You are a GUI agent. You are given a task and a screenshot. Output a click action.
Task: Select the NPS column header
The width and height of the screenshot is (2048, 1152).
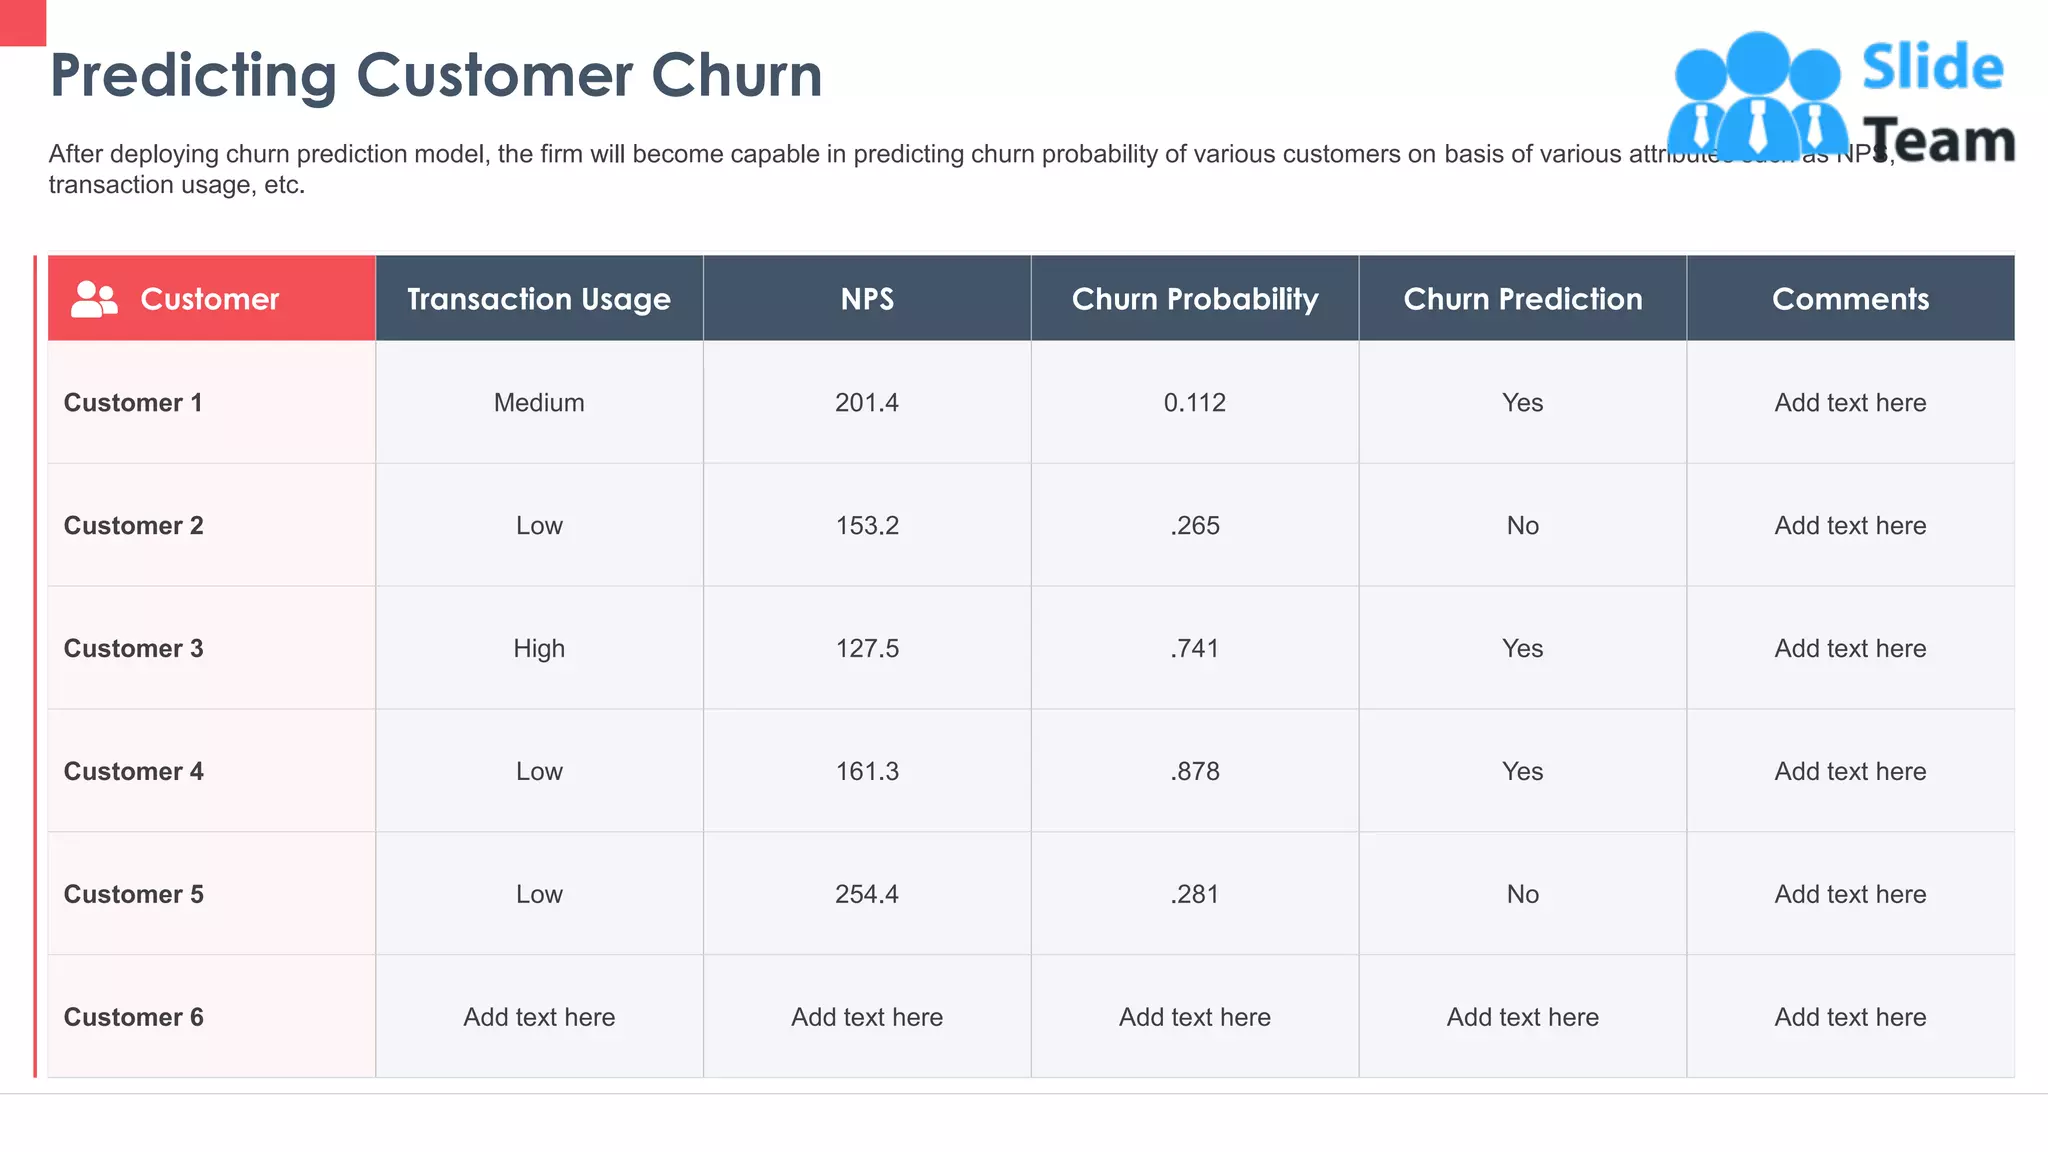point(867,298)
